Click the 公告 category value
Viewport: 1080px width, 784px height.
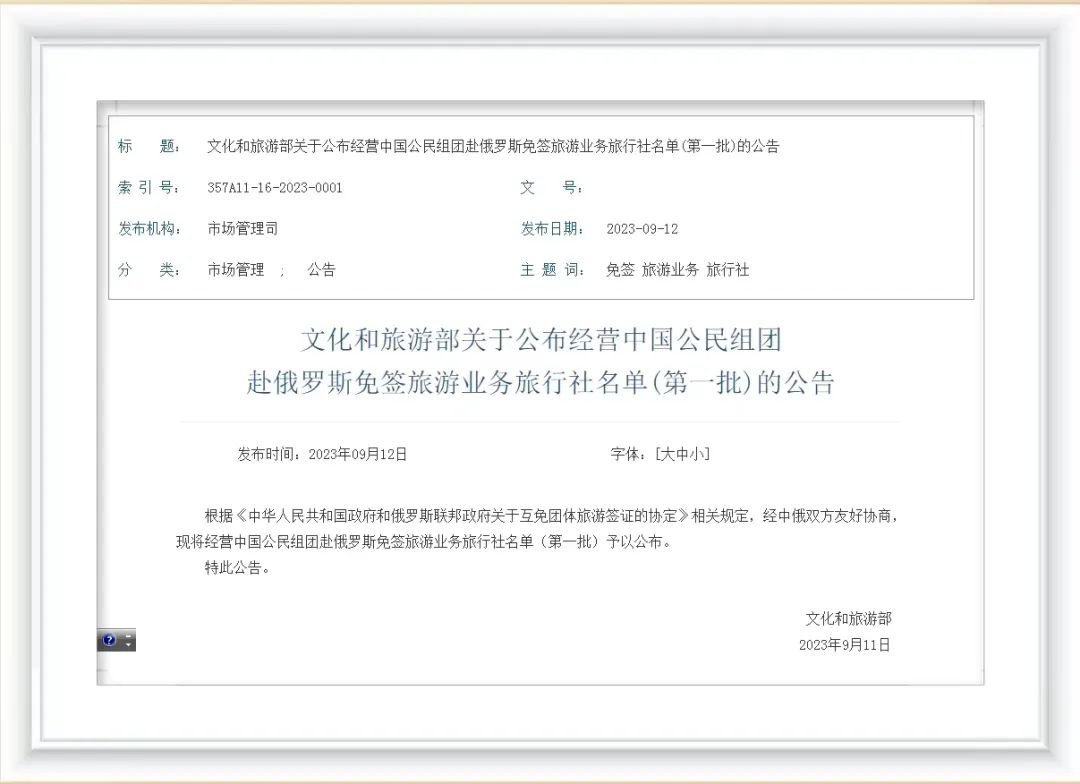click(x=321, y=270)
